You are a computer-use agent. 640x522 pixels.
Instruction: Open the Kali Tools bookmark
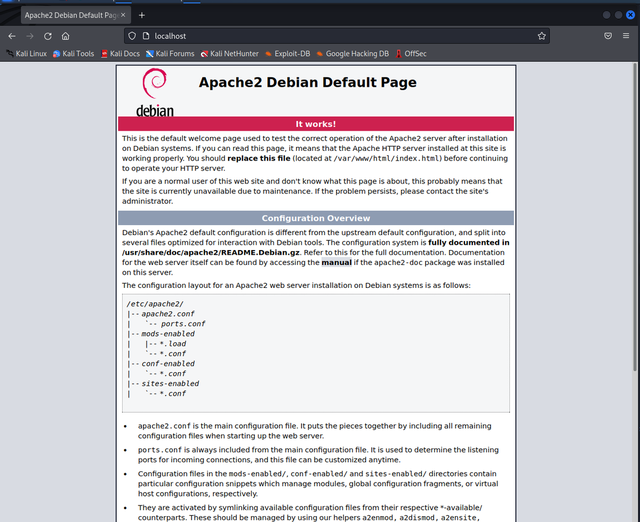pyautogui.click(x=73, y=53)
